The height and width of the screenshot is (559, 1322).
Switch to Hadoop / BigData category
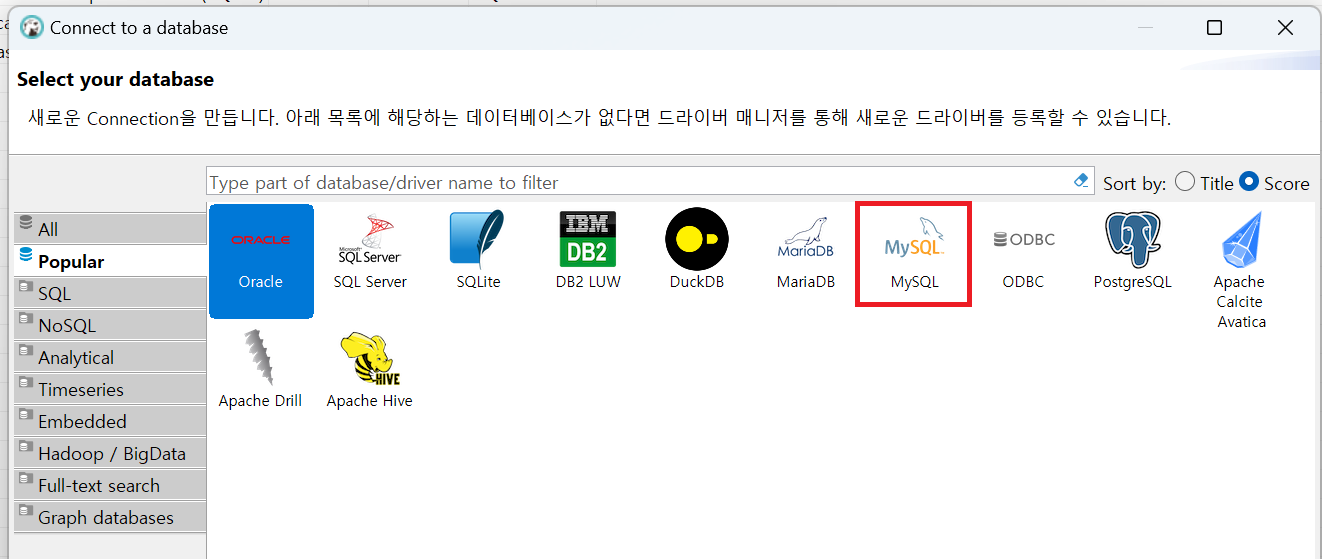[x=110, y=453]
